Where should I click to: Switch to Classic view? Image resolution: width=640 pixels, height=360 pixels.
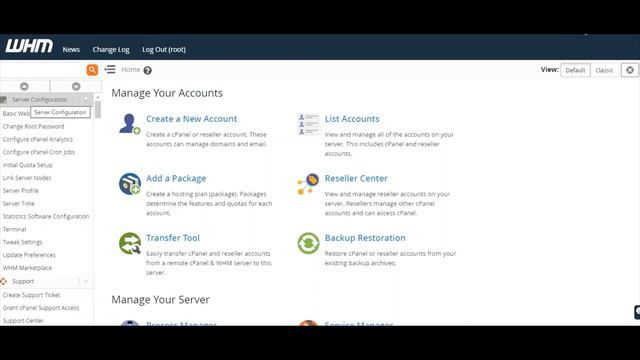click(604, 70)
